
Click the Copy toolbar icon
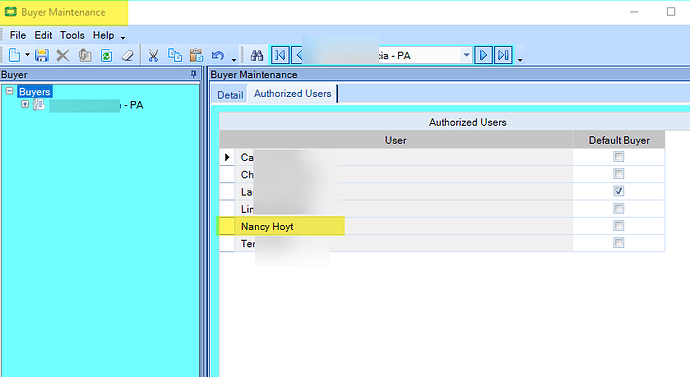tap(175, 55)
